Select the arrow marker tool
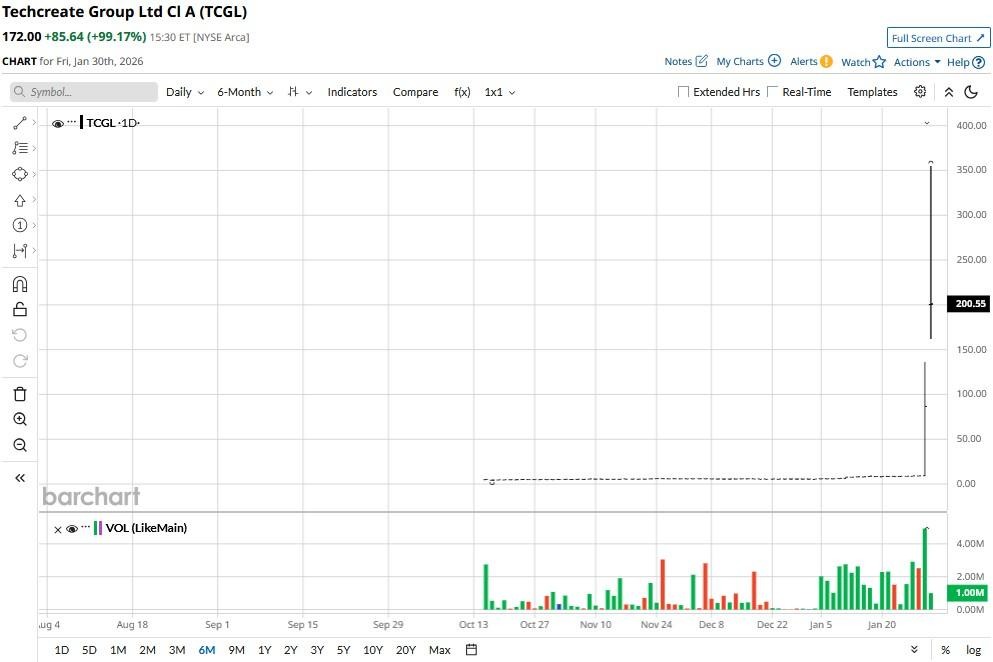This screenshot has height=662, width=993. click(x=20, y=200)
